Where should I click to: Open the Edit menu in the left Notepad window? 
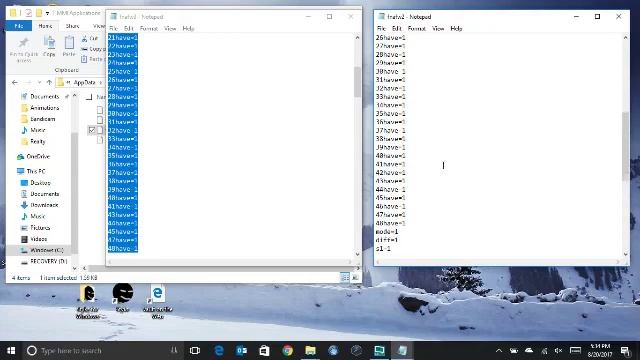tap(129, 29)
